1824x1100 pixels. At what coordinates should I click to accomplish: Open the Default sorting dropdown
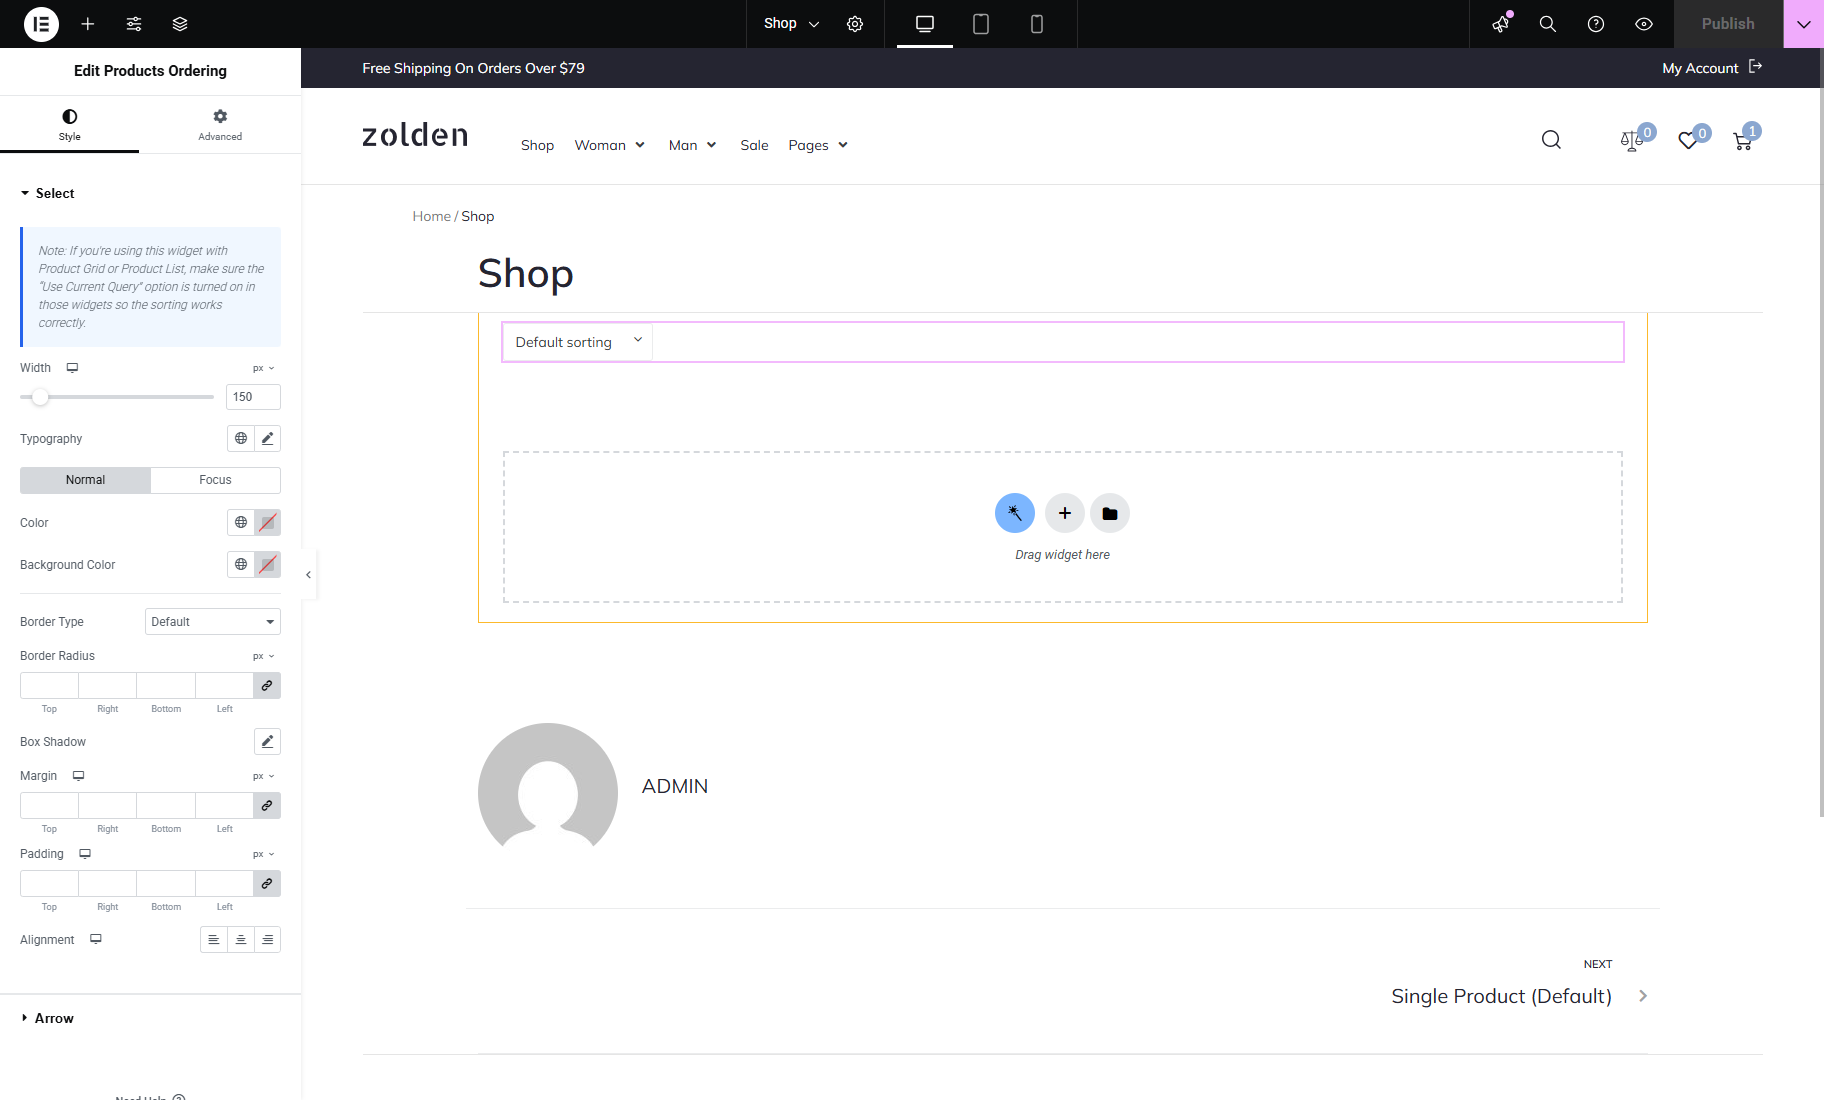[x=577, y=342]
